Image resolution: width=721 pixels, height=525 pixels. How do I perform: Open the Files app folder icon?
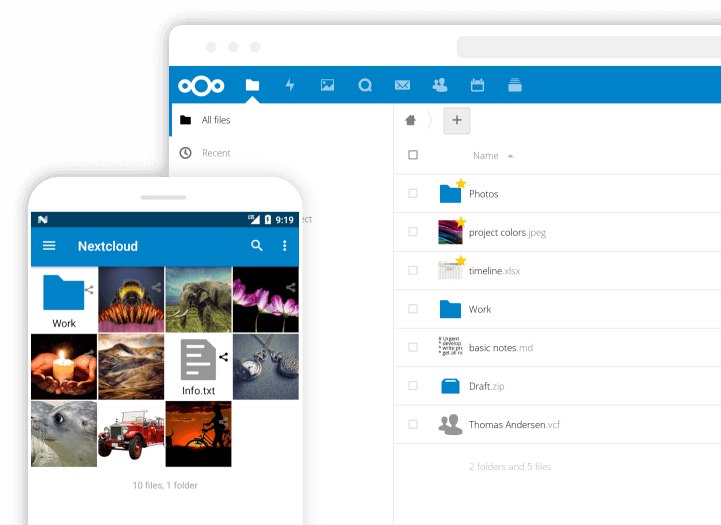point(252,85)
